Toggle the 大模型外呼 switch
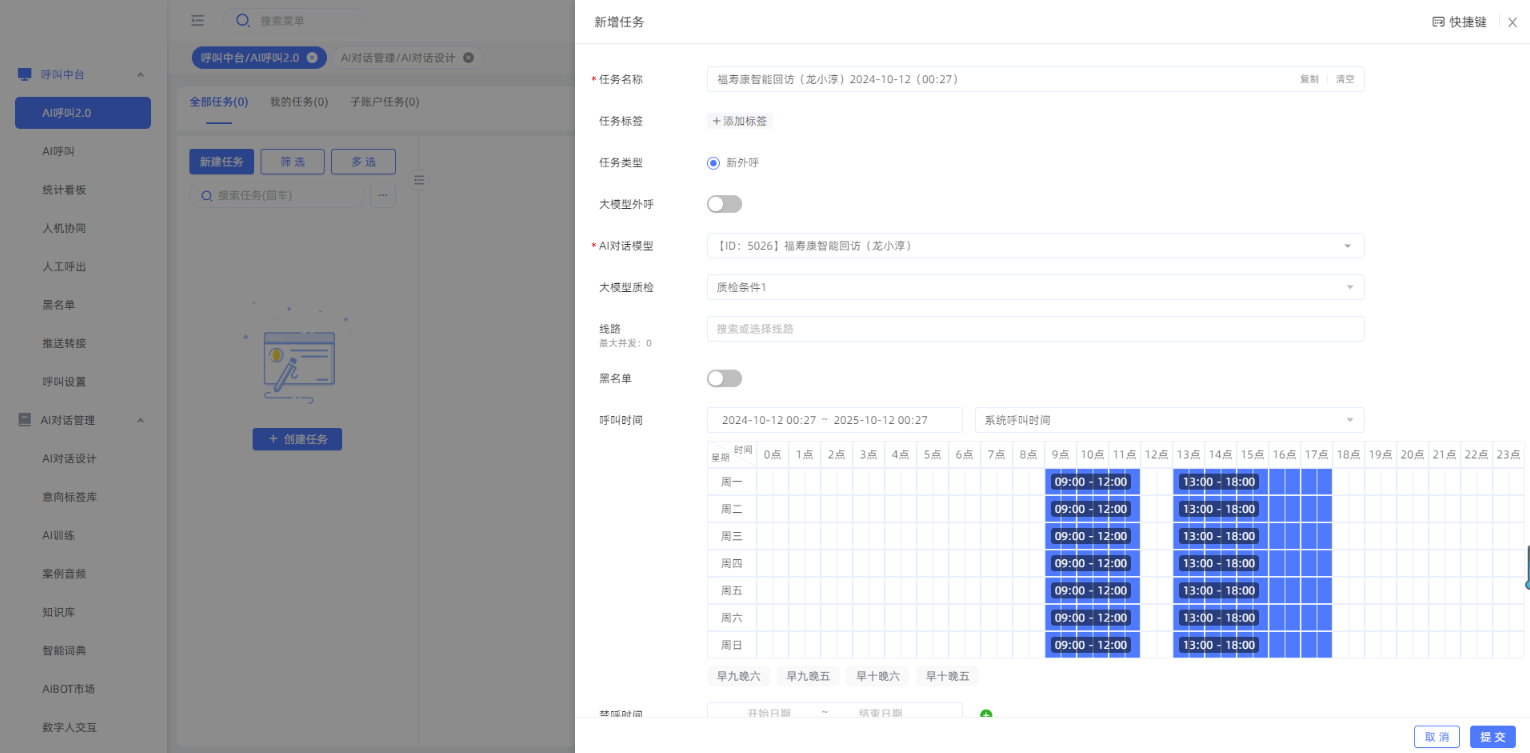 pyautogui.click(x=724, y=204)
